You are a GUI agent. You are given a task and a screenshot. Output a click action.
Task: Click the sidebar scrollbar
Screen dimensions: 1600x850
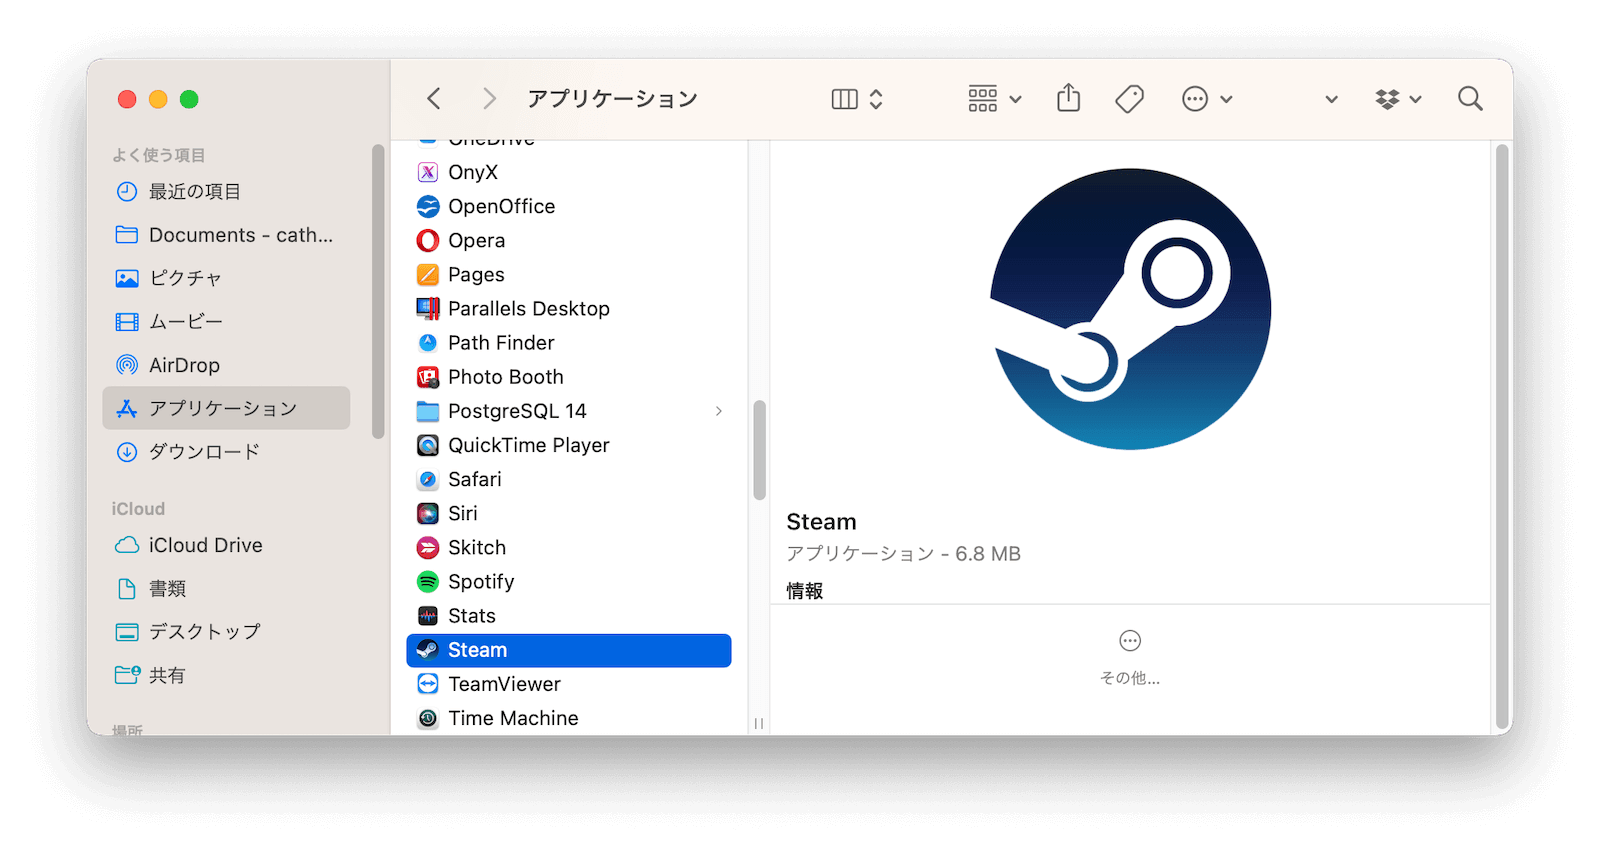pyautogui.click(x=378, y=291)
